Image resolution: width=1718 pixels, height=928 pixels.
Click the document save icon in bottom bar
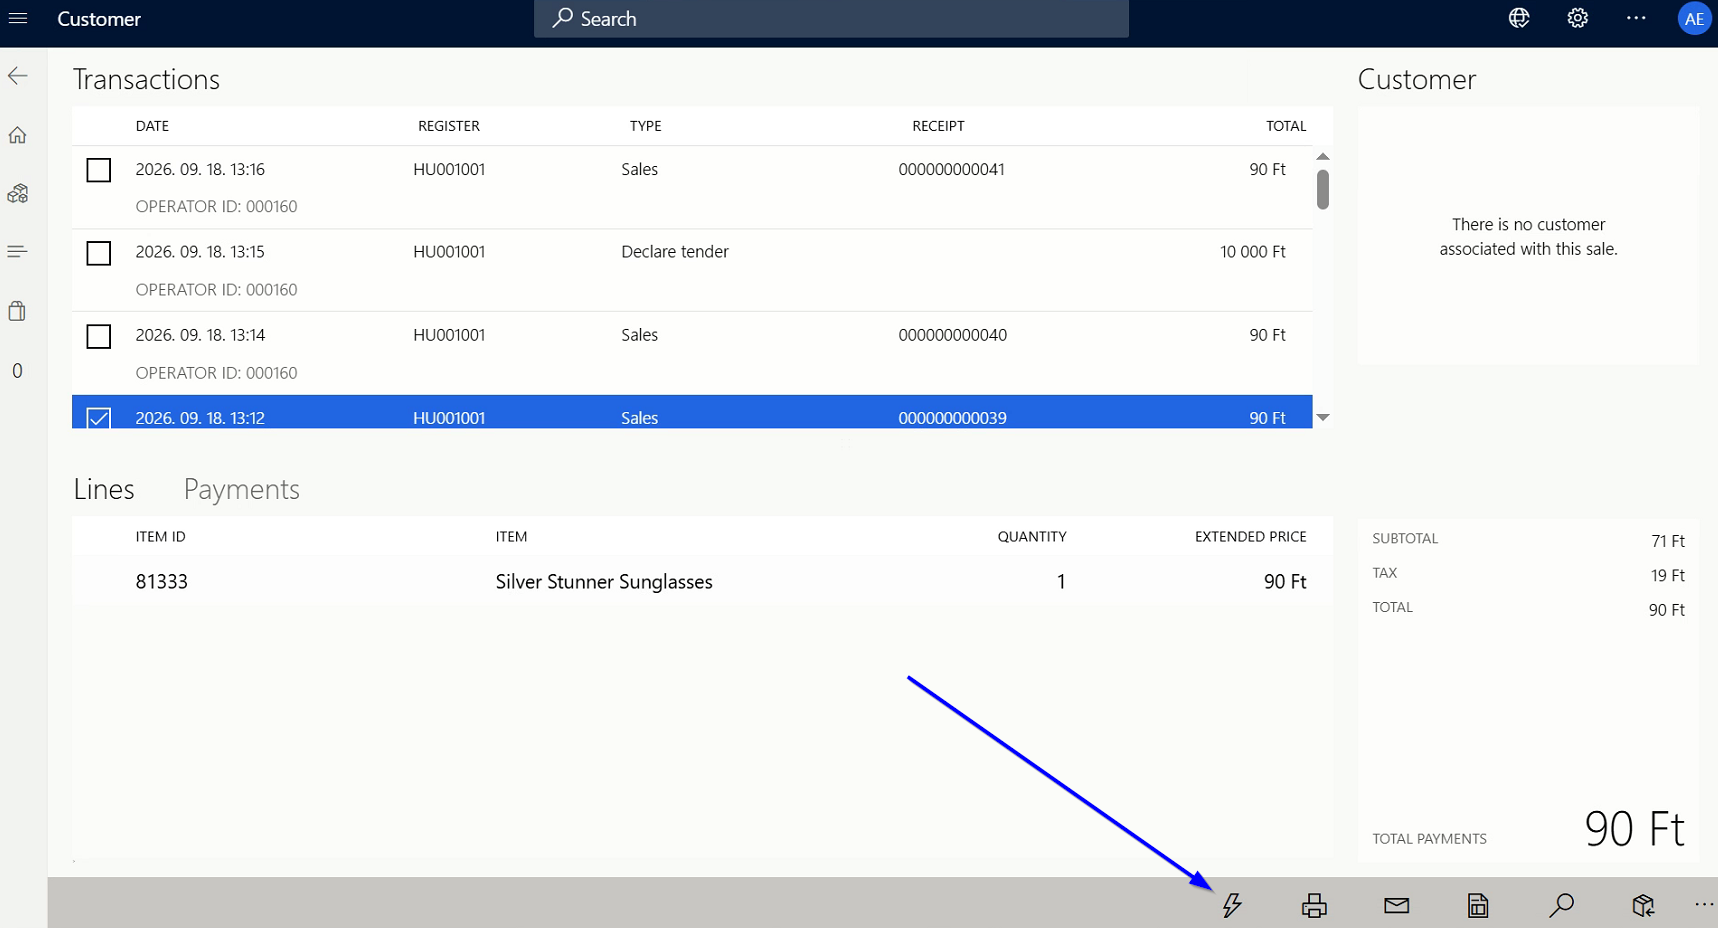(x=1478, y=905)
